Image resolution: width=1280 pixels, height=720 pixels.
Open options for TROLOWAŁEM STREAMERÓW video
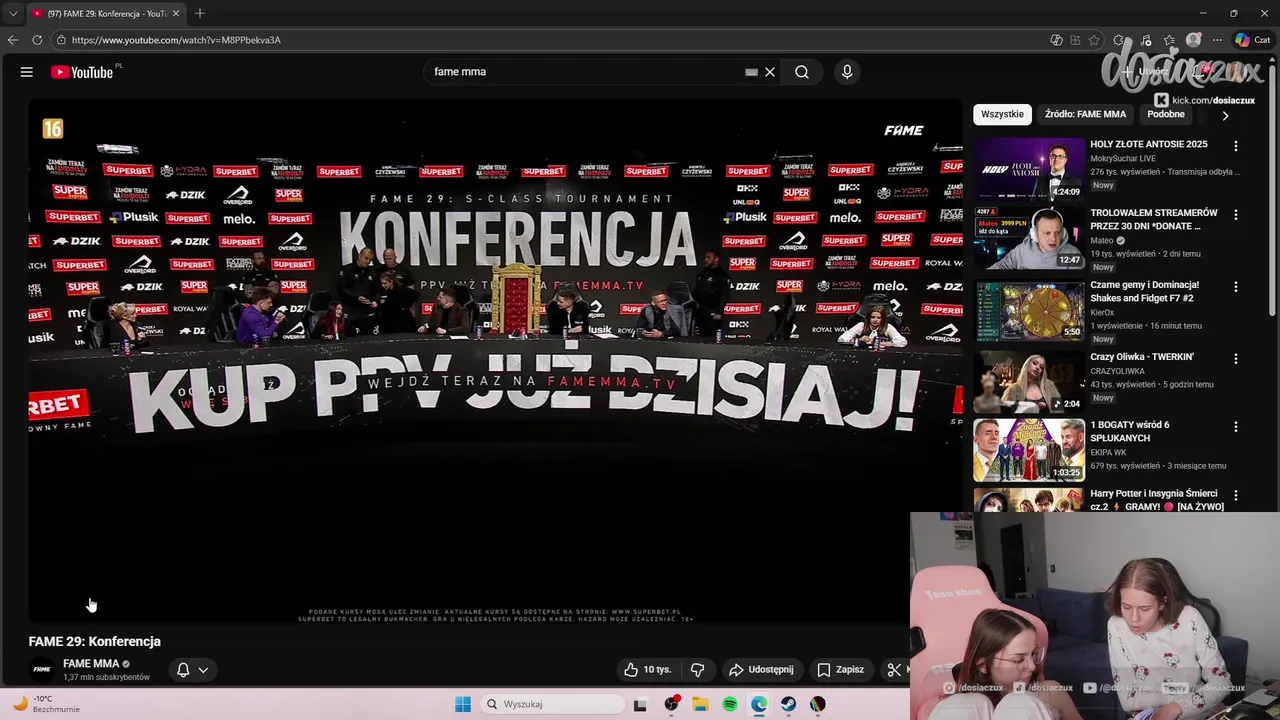[x=1236, y=215]
